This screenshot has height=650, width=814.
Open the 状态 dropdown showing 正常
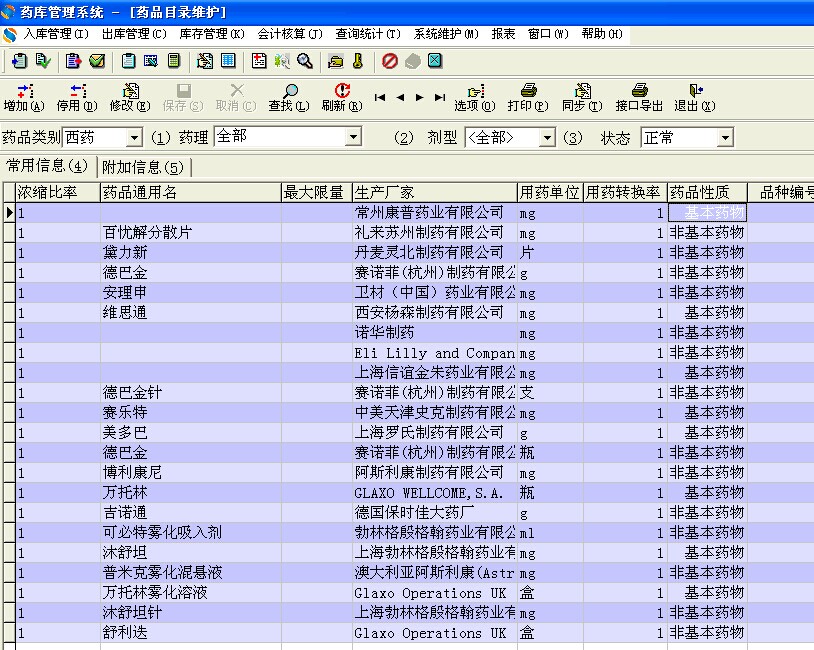coord(725,138)
